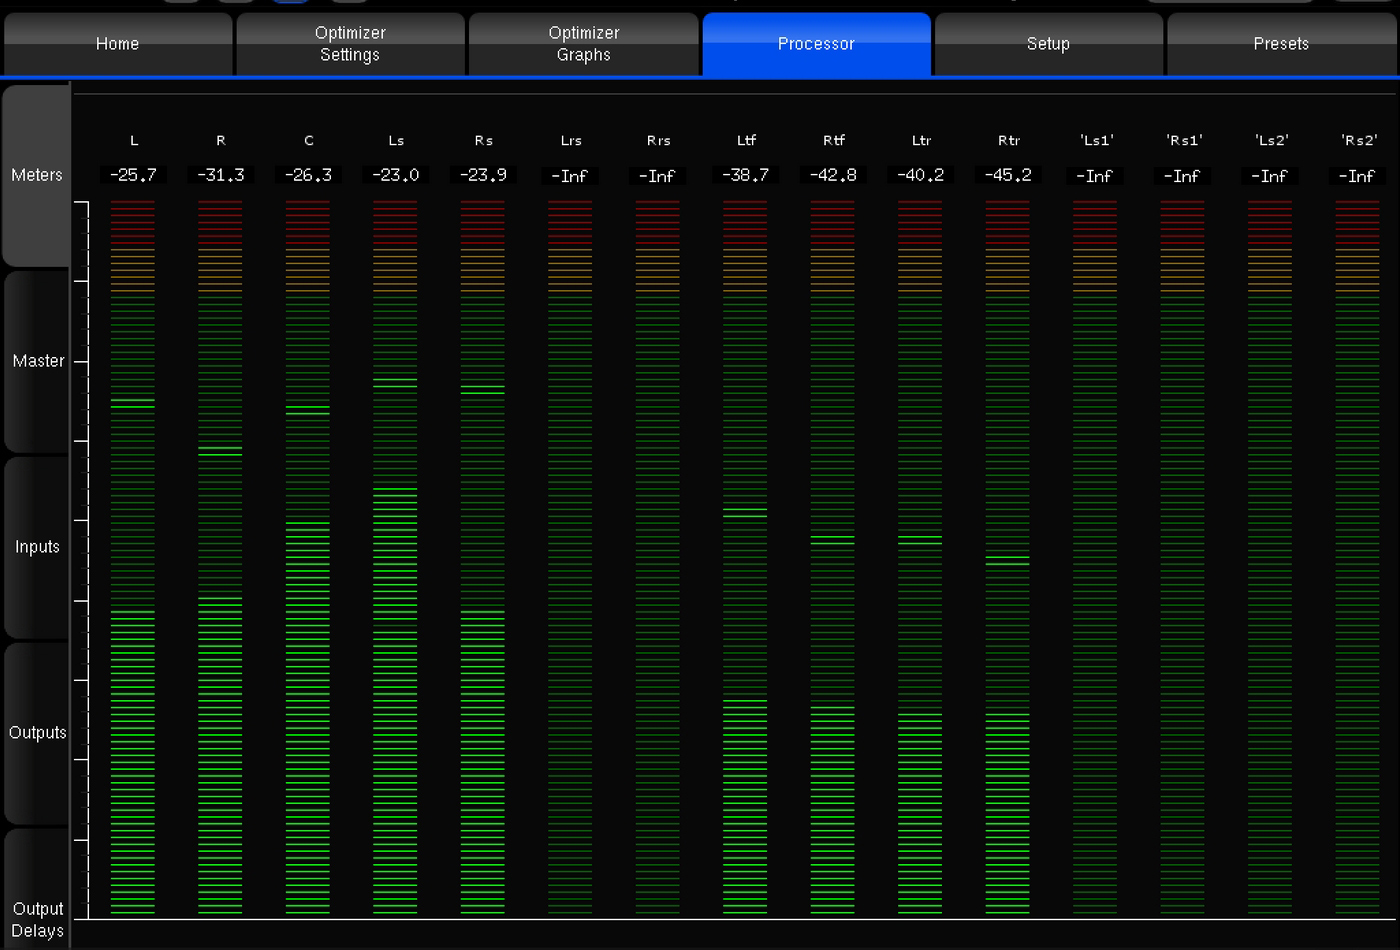Screen dimensions: 1400x950
Task: Click the Lrs channel -Inf readout
Action: coord(570,176)
